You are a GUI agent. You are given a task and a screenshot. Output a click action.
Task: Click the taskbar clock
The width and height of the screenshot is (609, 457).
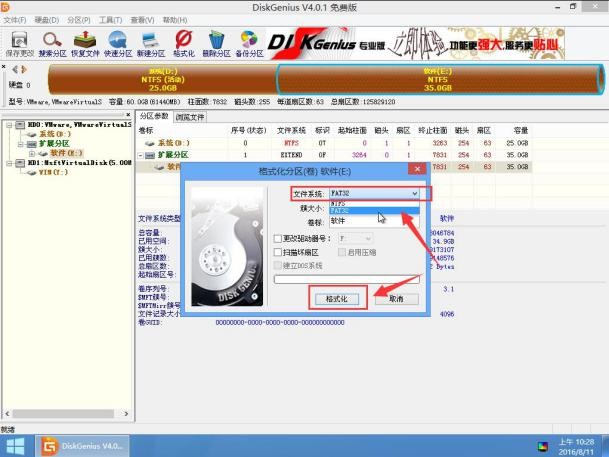point(576,447)
